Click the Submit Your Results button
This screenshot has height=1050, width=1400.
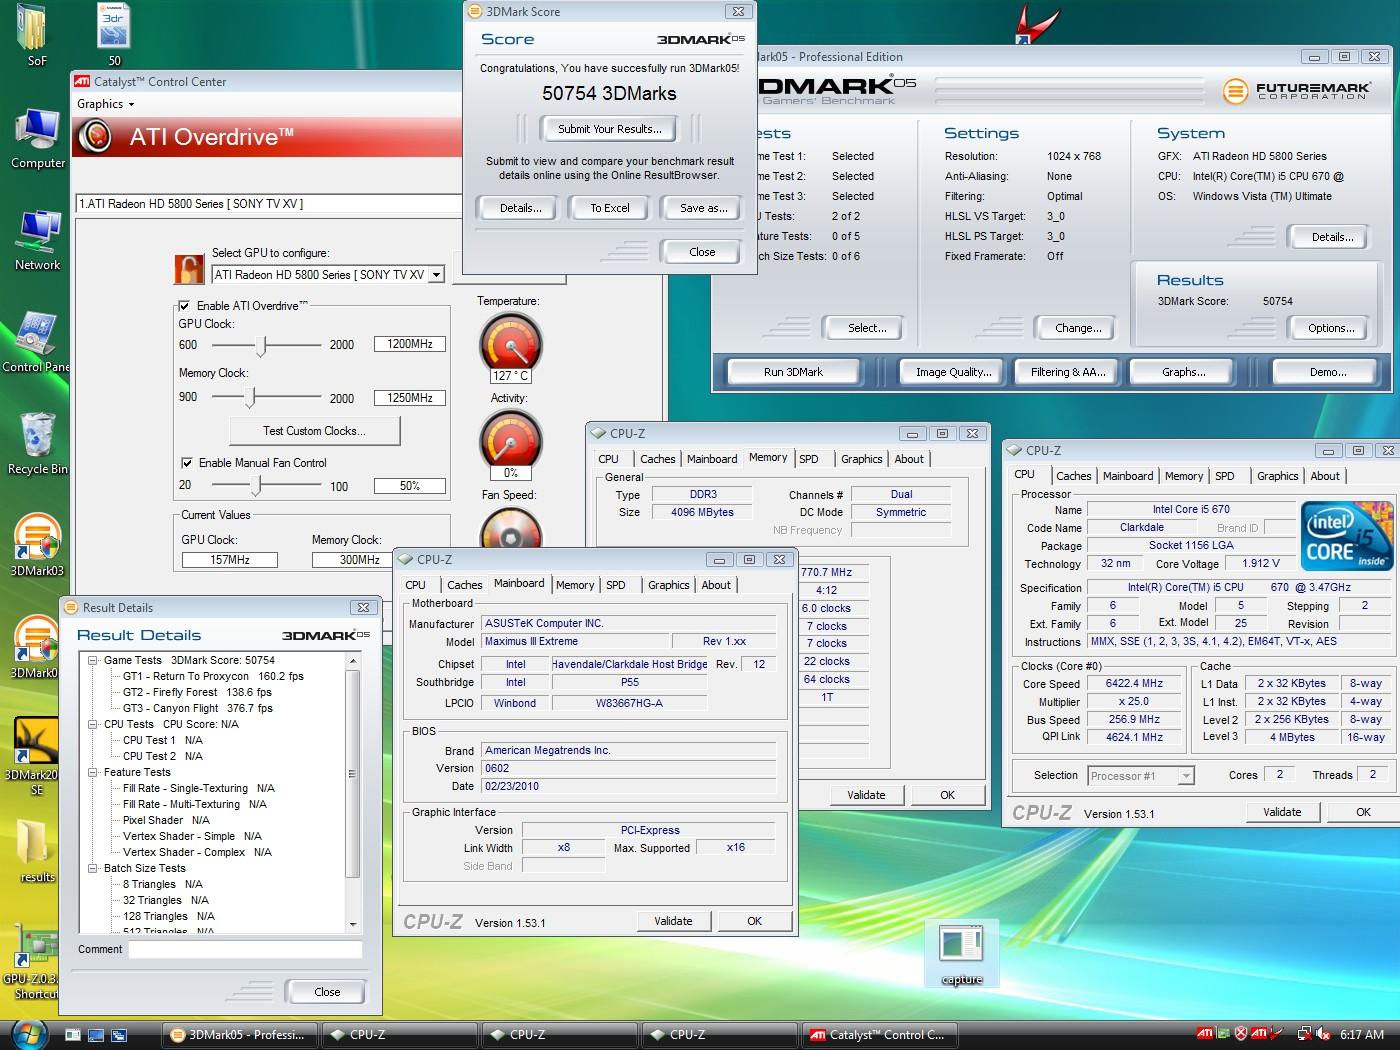[x=609, y=129]
